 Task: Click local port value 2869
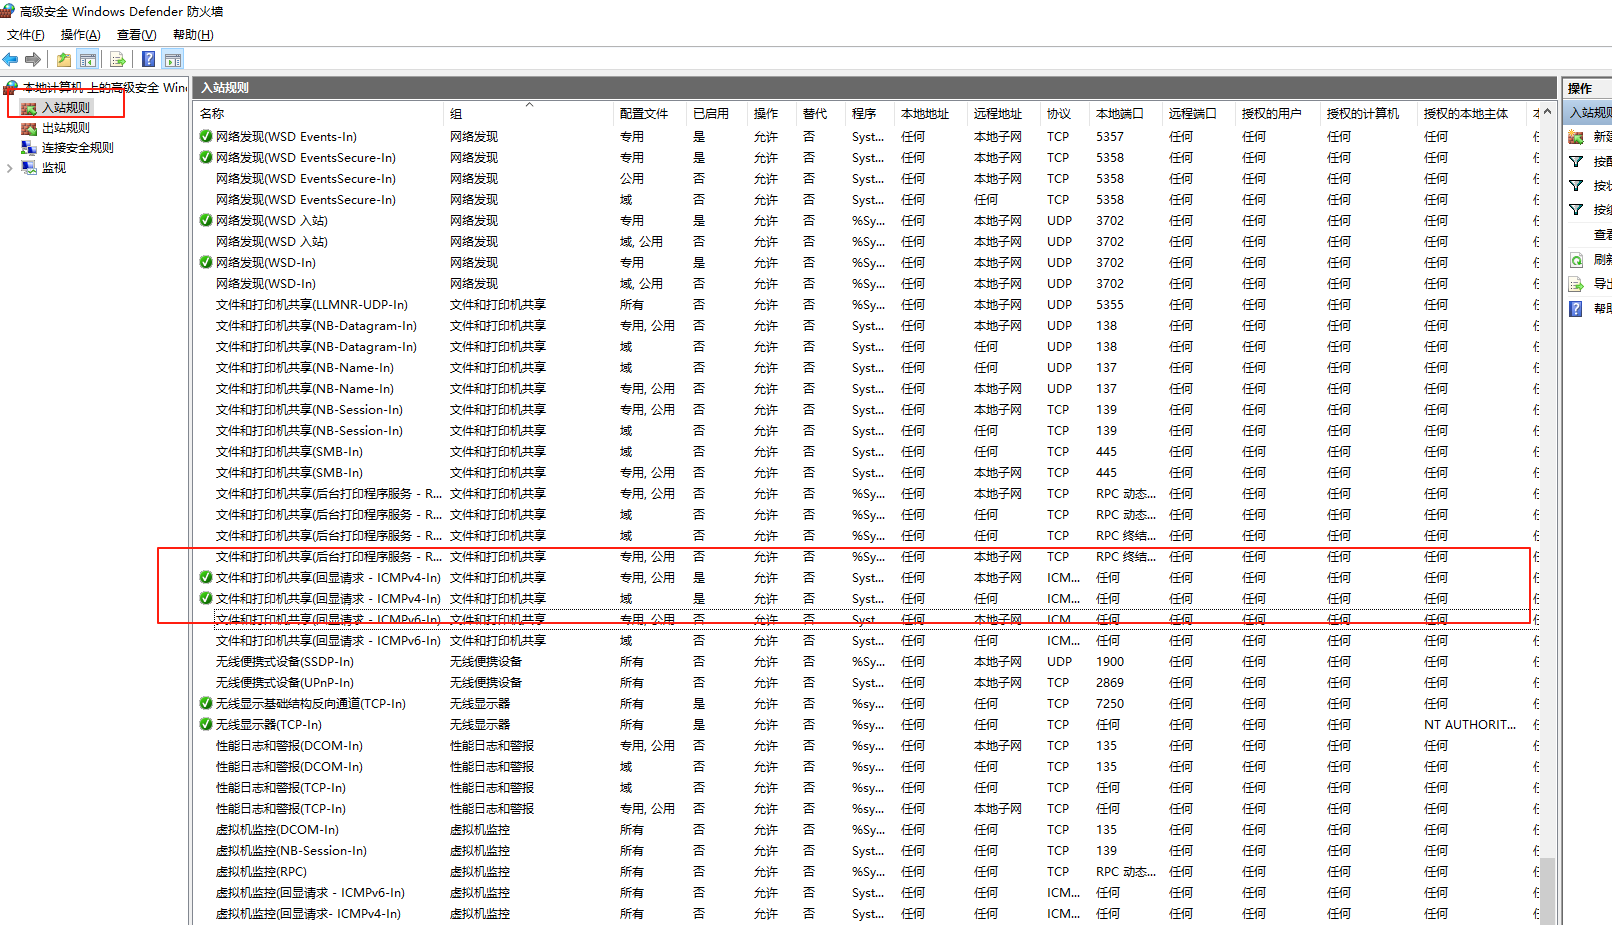pos(1110,683)
